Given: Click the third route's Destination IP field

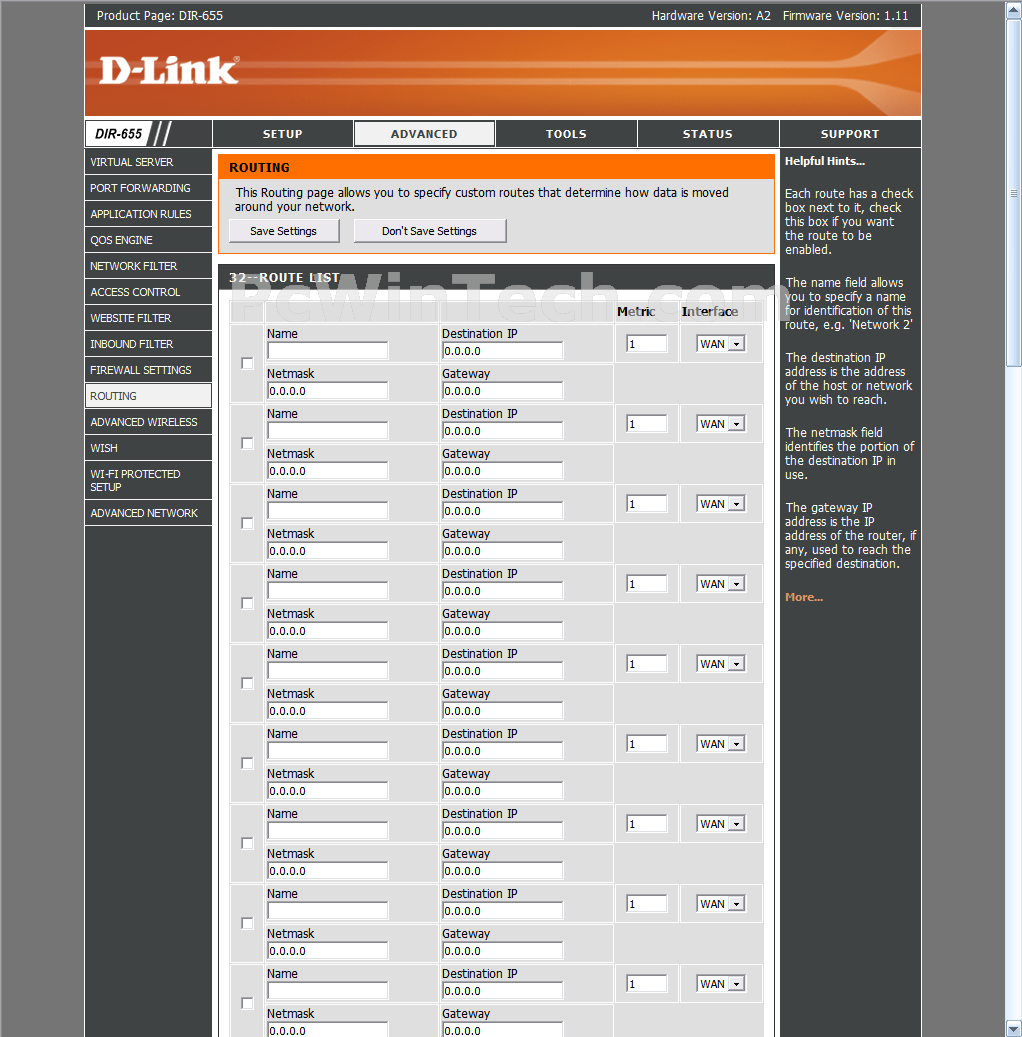Looking at the screenshot, I should click(x=503, y=511).
